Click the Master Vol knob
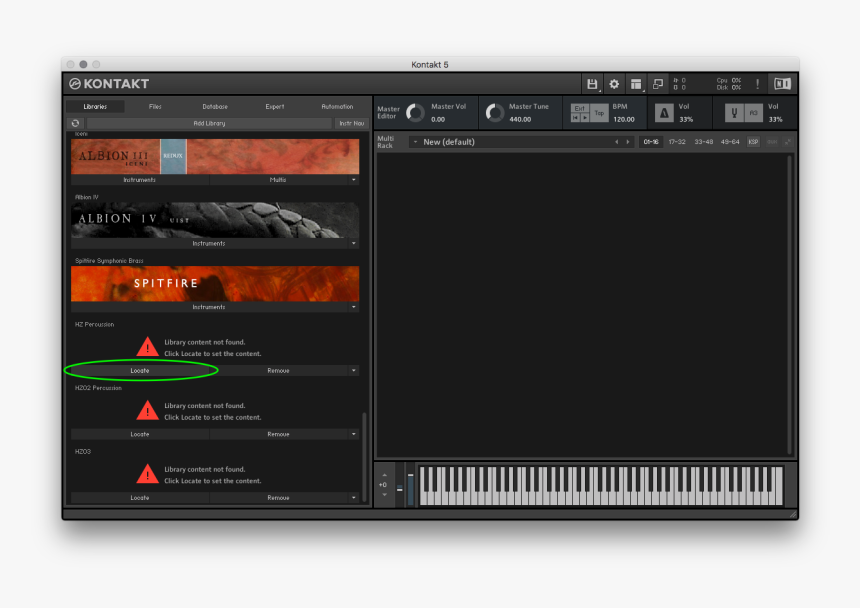Image resolution: width=860 pixels, height=608 pixels. coord(414,113)
